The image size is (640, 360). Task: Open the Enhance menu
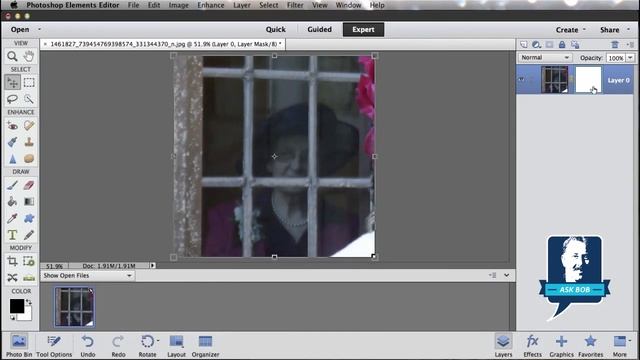211,5
